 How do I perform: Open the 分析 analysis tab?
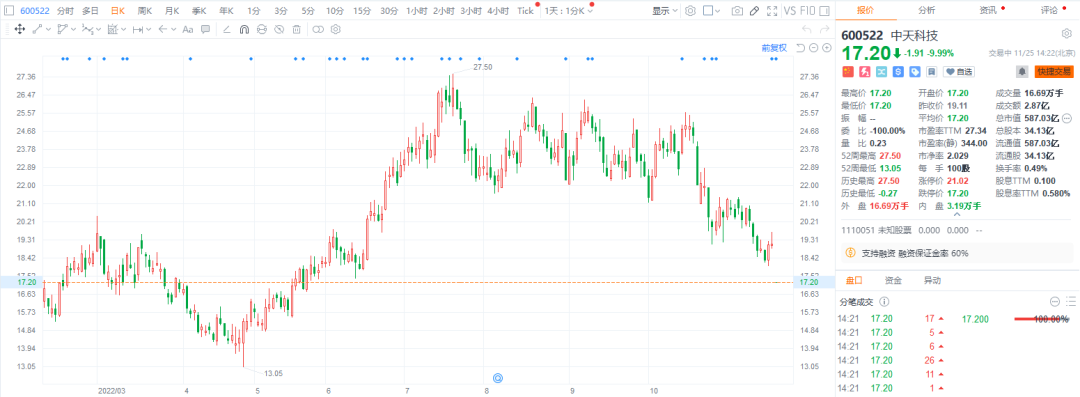click(x=926, y=10)
